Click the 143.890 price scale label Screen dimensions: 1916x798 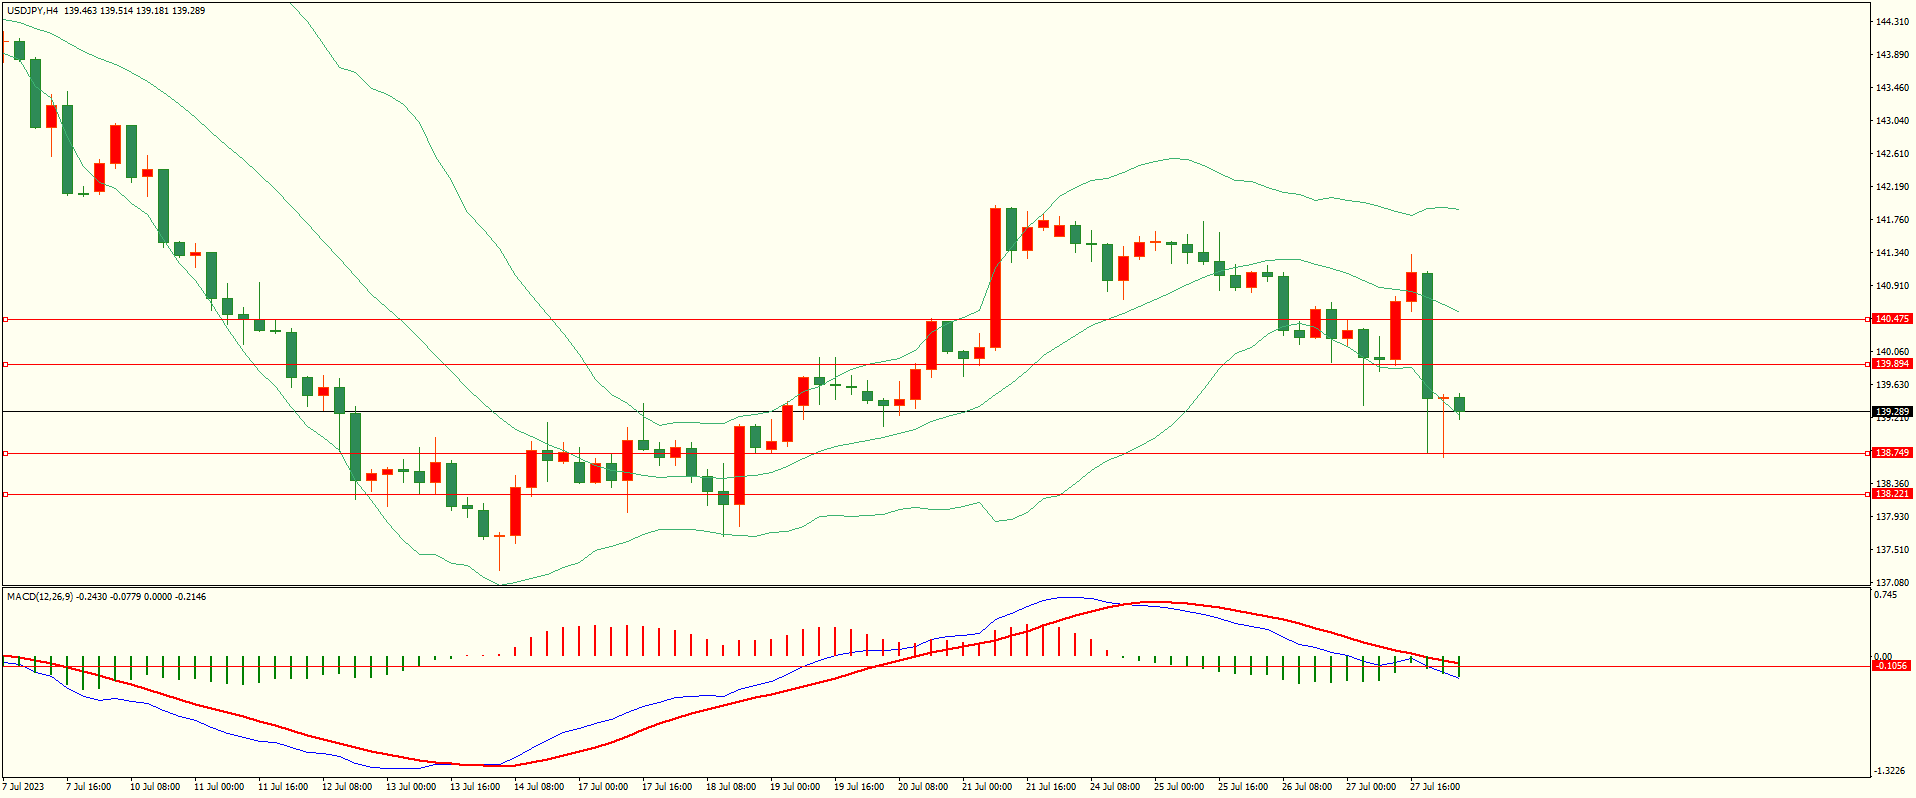click(1893, 55)
